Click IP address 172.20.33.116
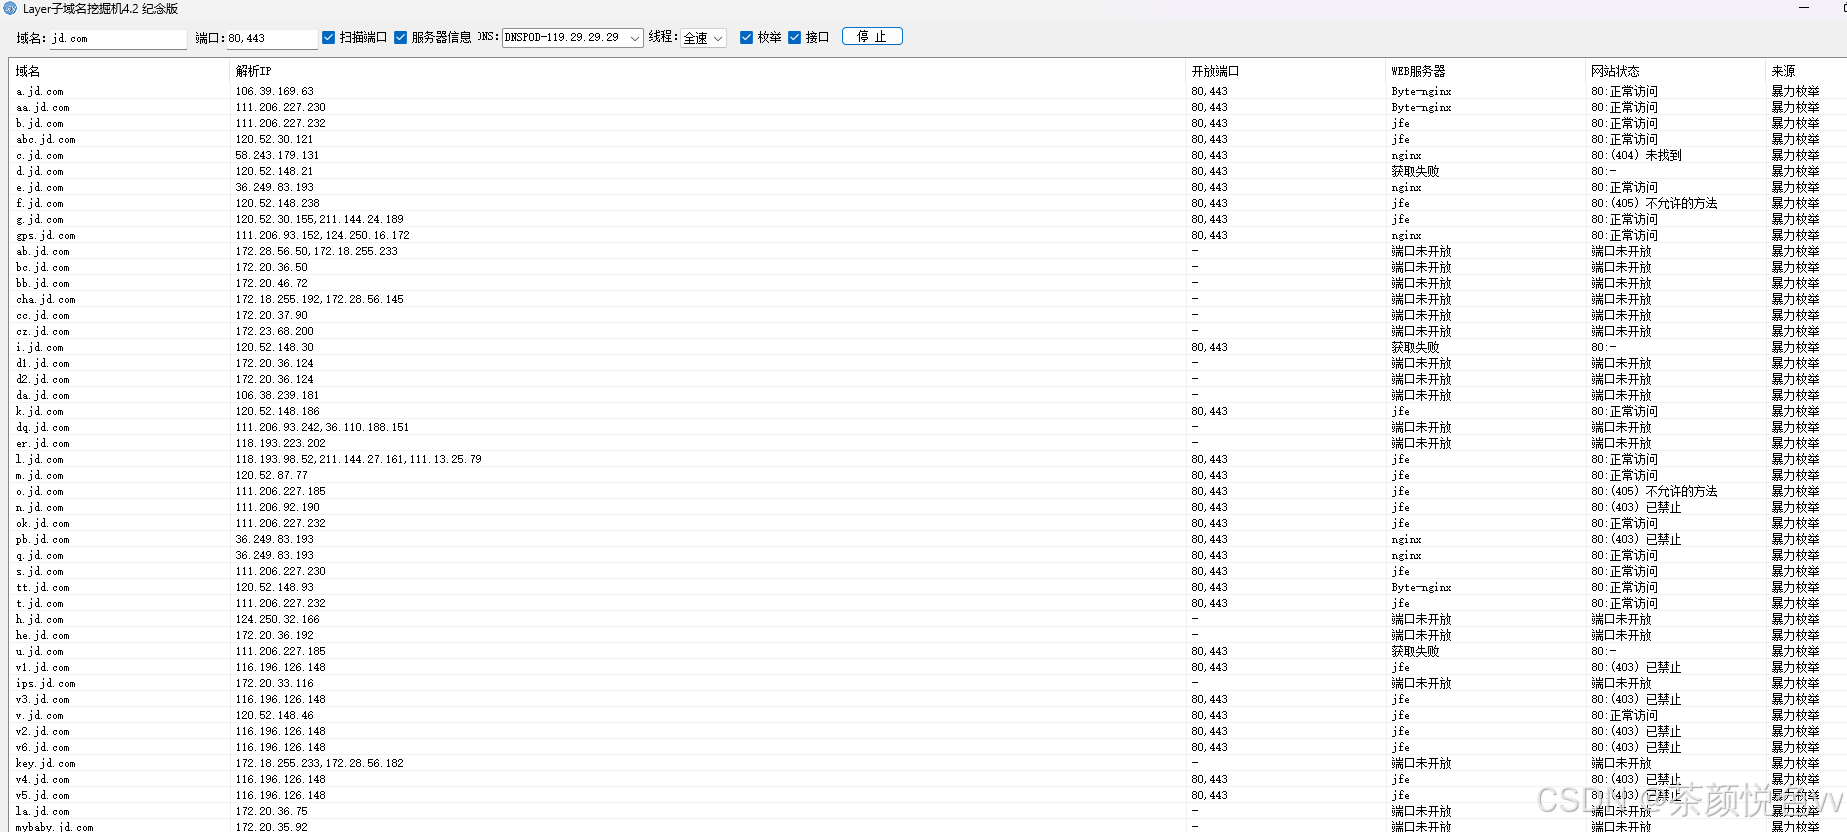Viewport: 1847px width, 832px height. click(275, 683)
